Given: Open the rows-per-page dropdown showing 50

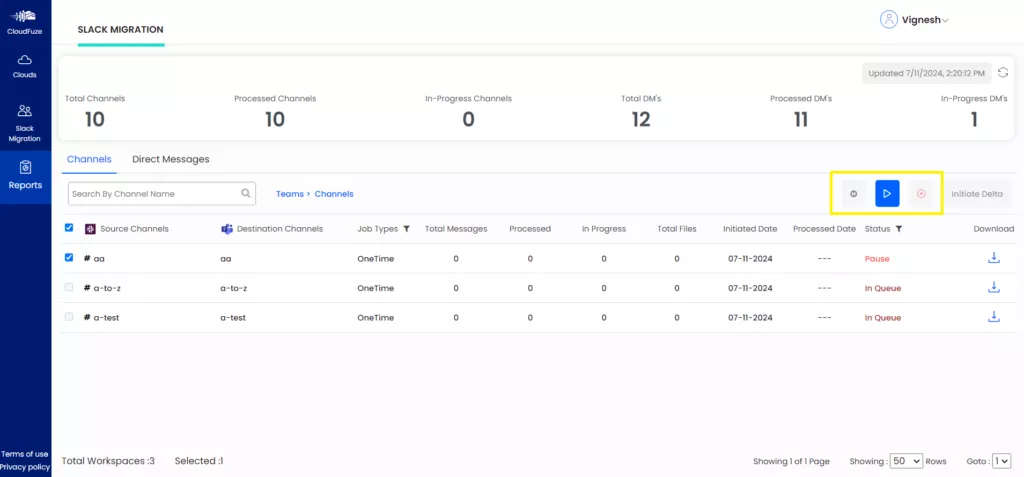Looking at the screenshot, I should (x=906, y=461).
